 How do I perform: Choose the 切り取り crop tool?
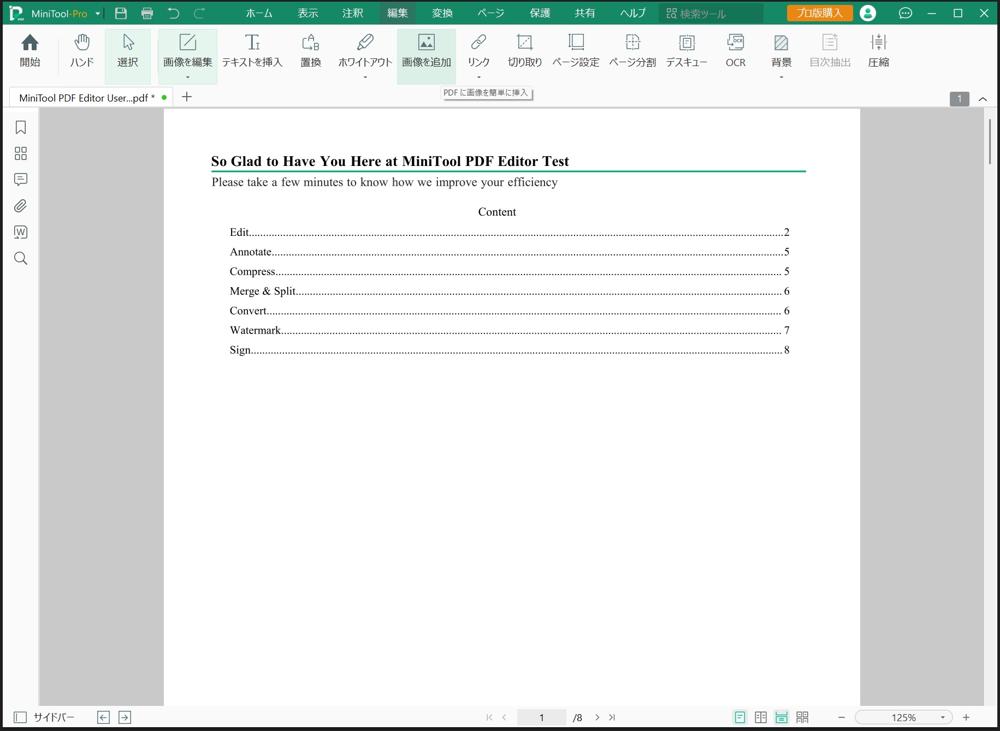tap(524, 51)
